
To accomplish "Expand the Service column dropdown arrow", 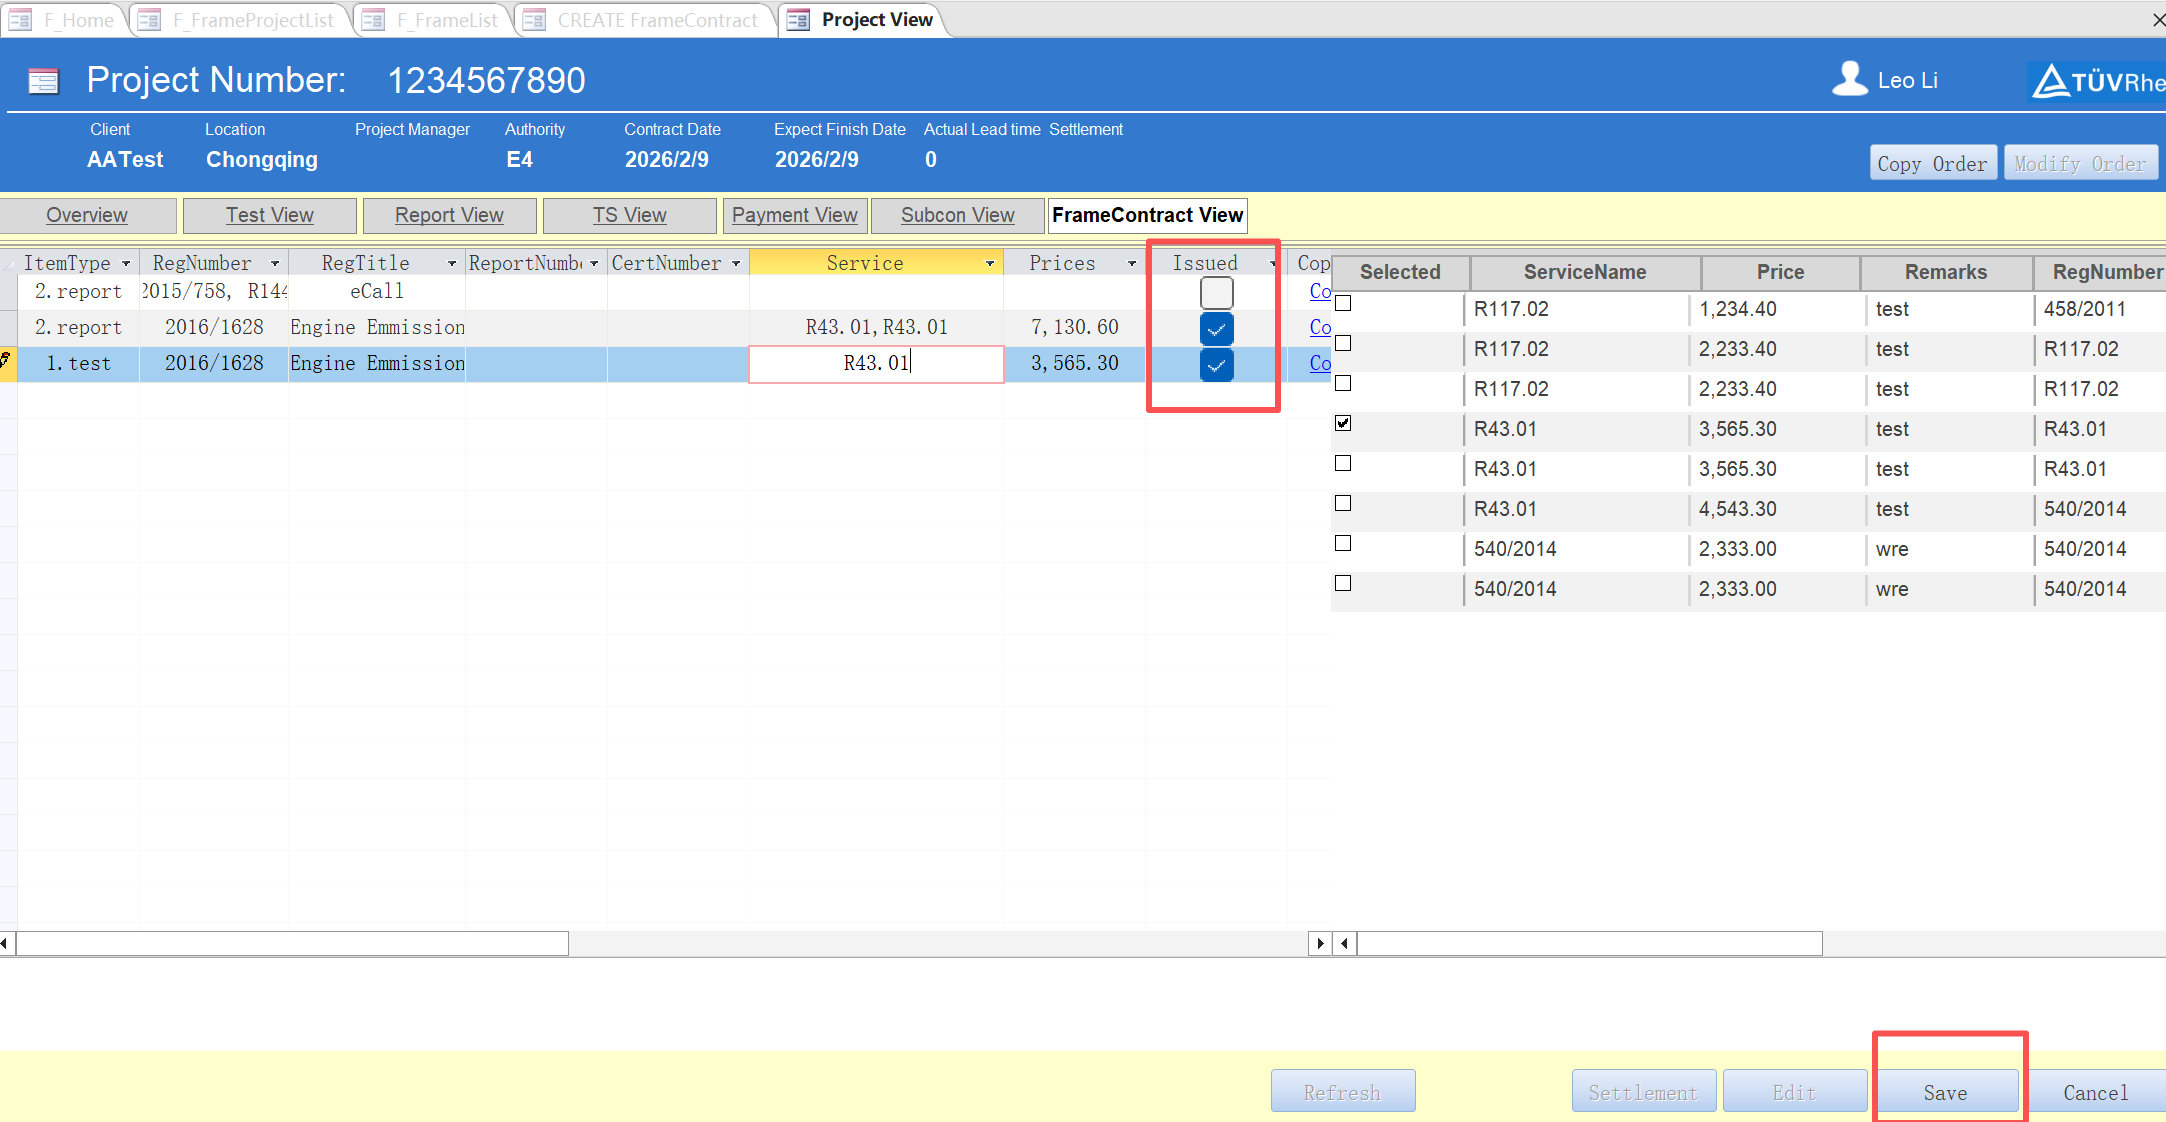I will [990, 263].
